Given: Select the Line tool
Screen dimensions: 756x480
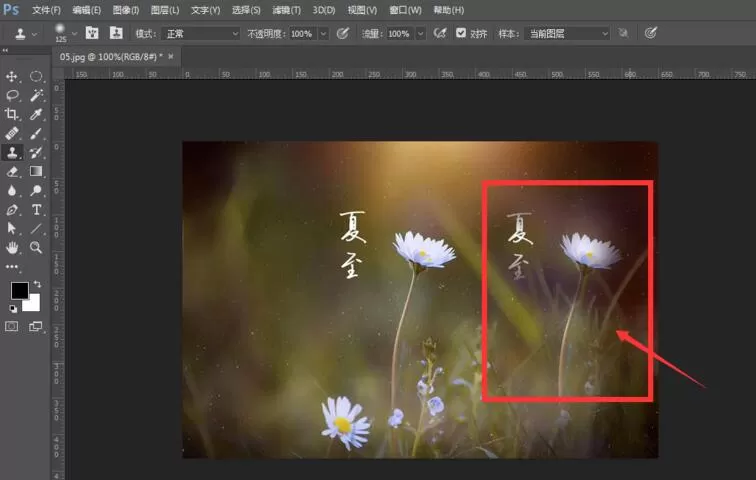Looking at the screenshot, I should click(36, 228).
